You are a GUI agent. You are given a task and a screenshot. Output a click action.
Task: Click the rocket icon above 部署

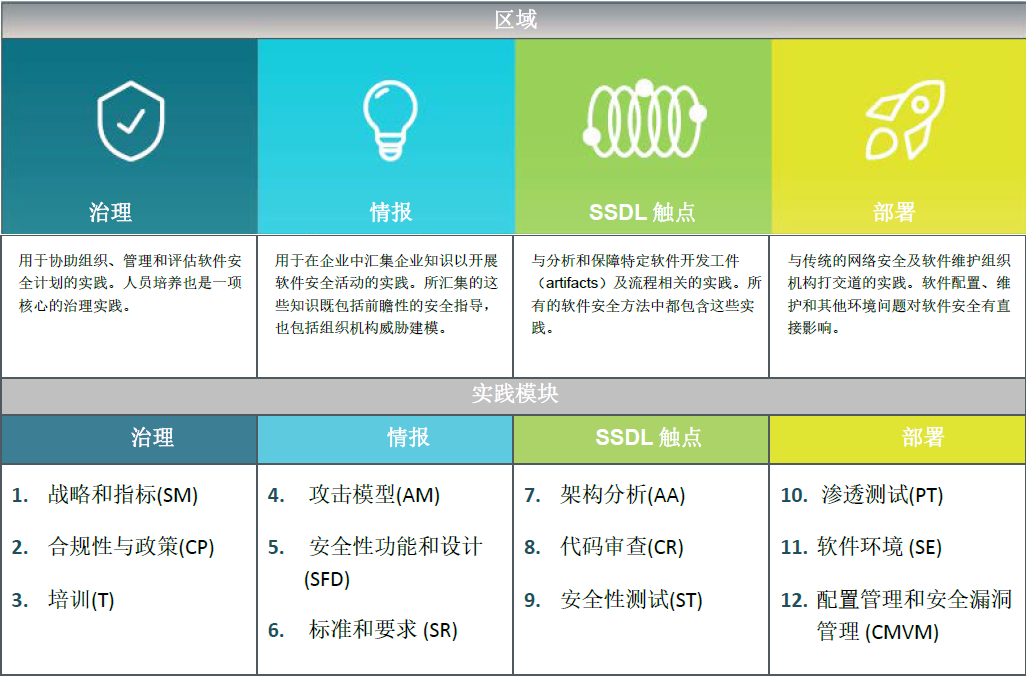[x=898, y=116]
